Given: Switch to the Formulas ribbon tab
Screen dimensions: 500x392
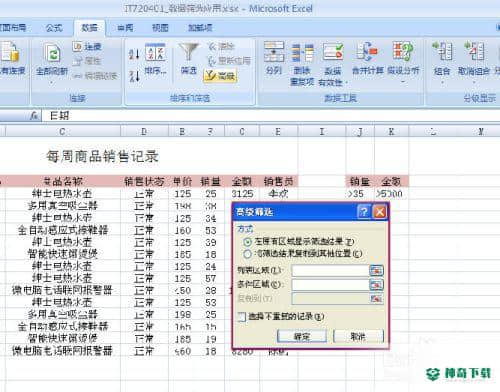Looking at the screenshot, I should point(54,28).
